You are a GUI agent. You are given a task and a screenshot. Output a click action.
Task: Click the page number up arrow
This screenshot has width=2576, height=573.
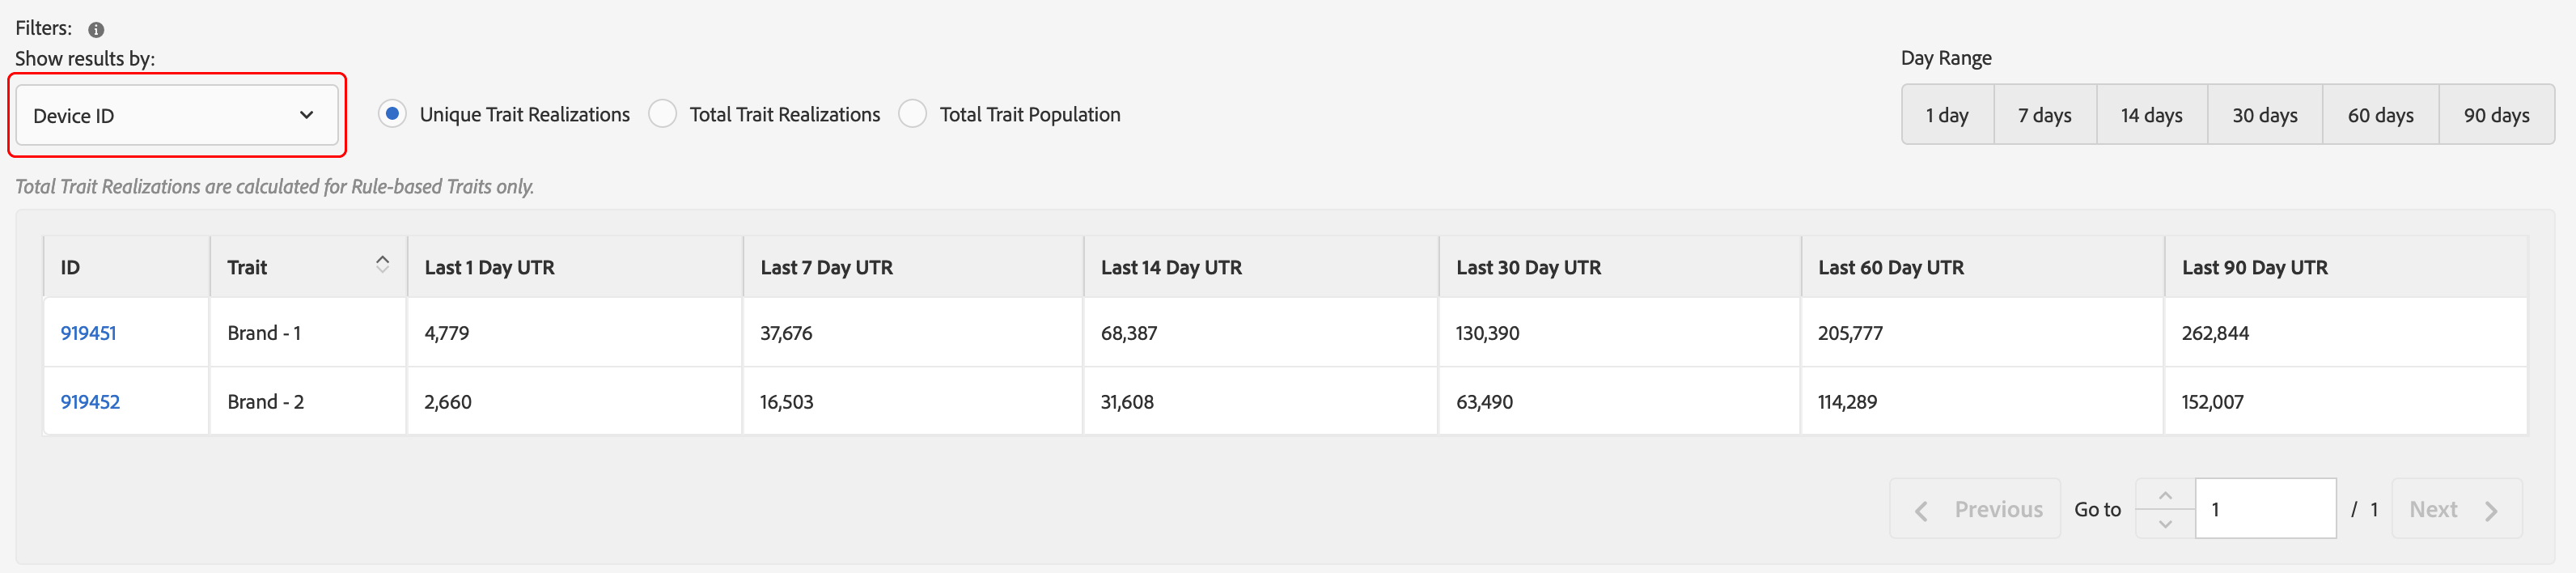pyautogui.click(x=2165, y=496)
